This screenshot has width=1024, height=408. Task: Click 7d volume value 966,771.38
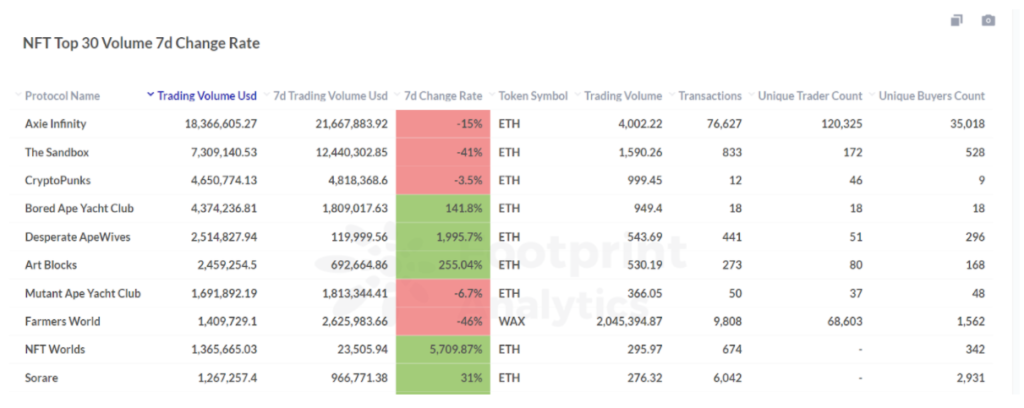[358, 377]
